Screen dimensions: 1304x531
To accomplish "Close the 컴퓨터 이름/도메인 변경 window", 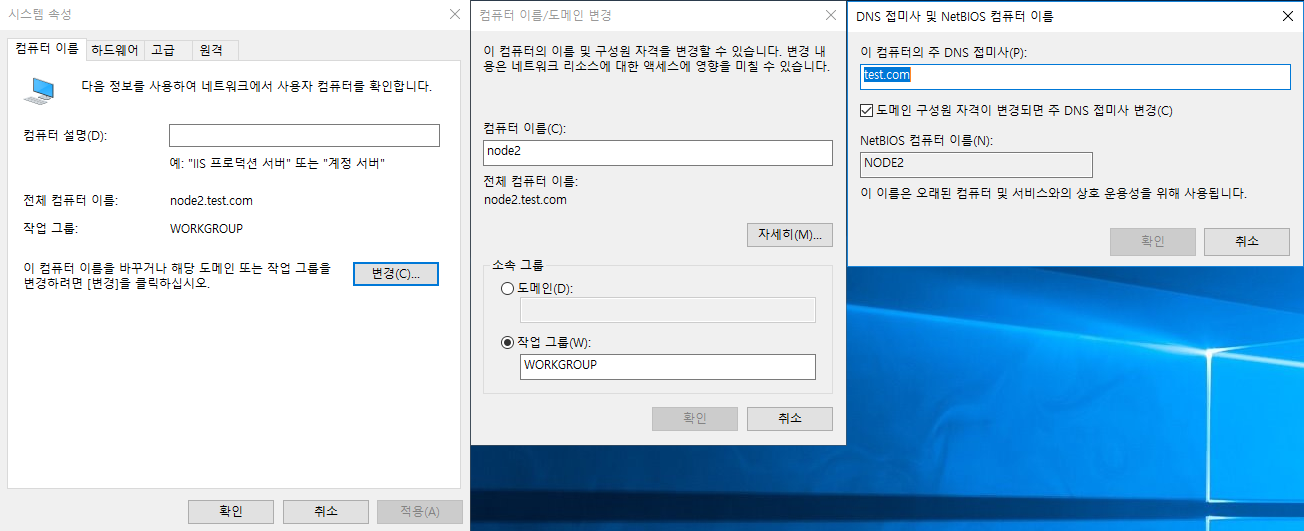I will (829, 15).
